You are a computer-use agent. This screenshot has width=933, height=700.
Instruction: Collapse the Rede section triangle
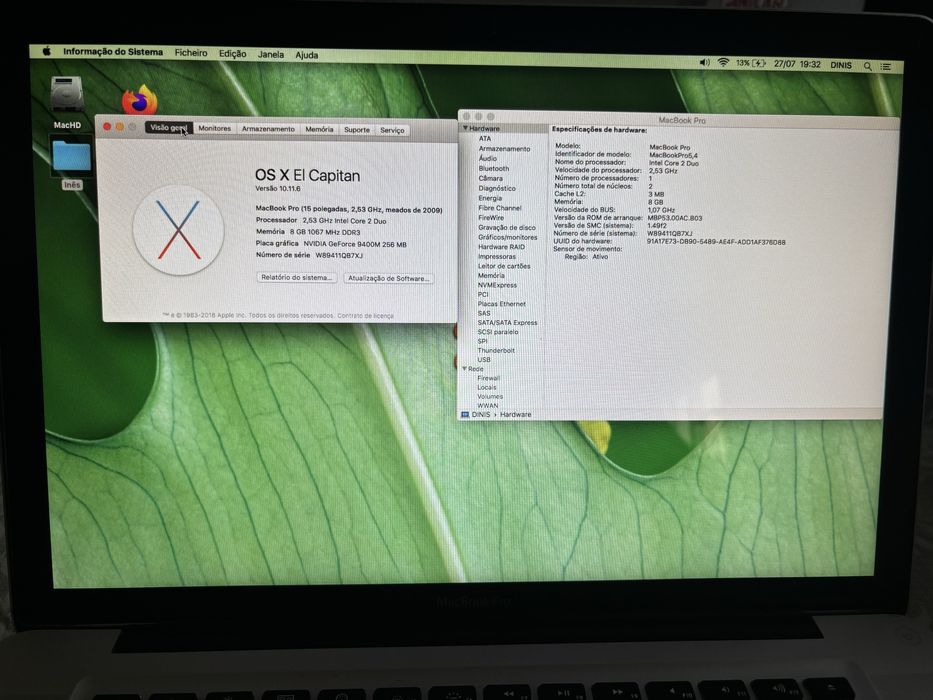tap(465, 368)
